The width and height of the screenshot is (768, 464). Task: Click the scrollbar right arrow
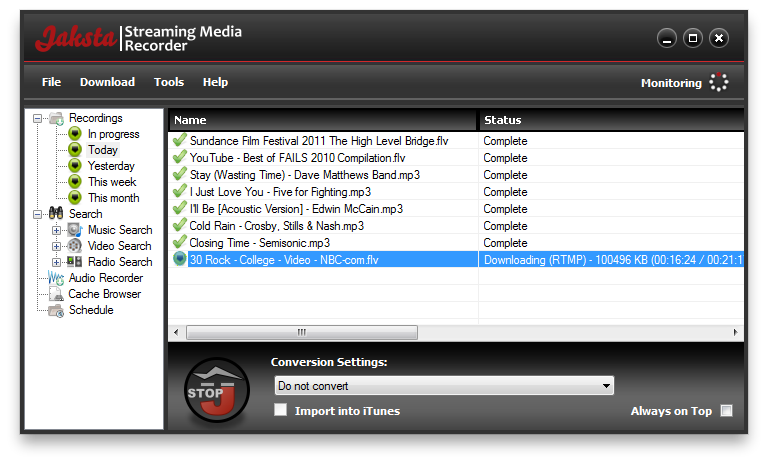click(x=736, y=332)
